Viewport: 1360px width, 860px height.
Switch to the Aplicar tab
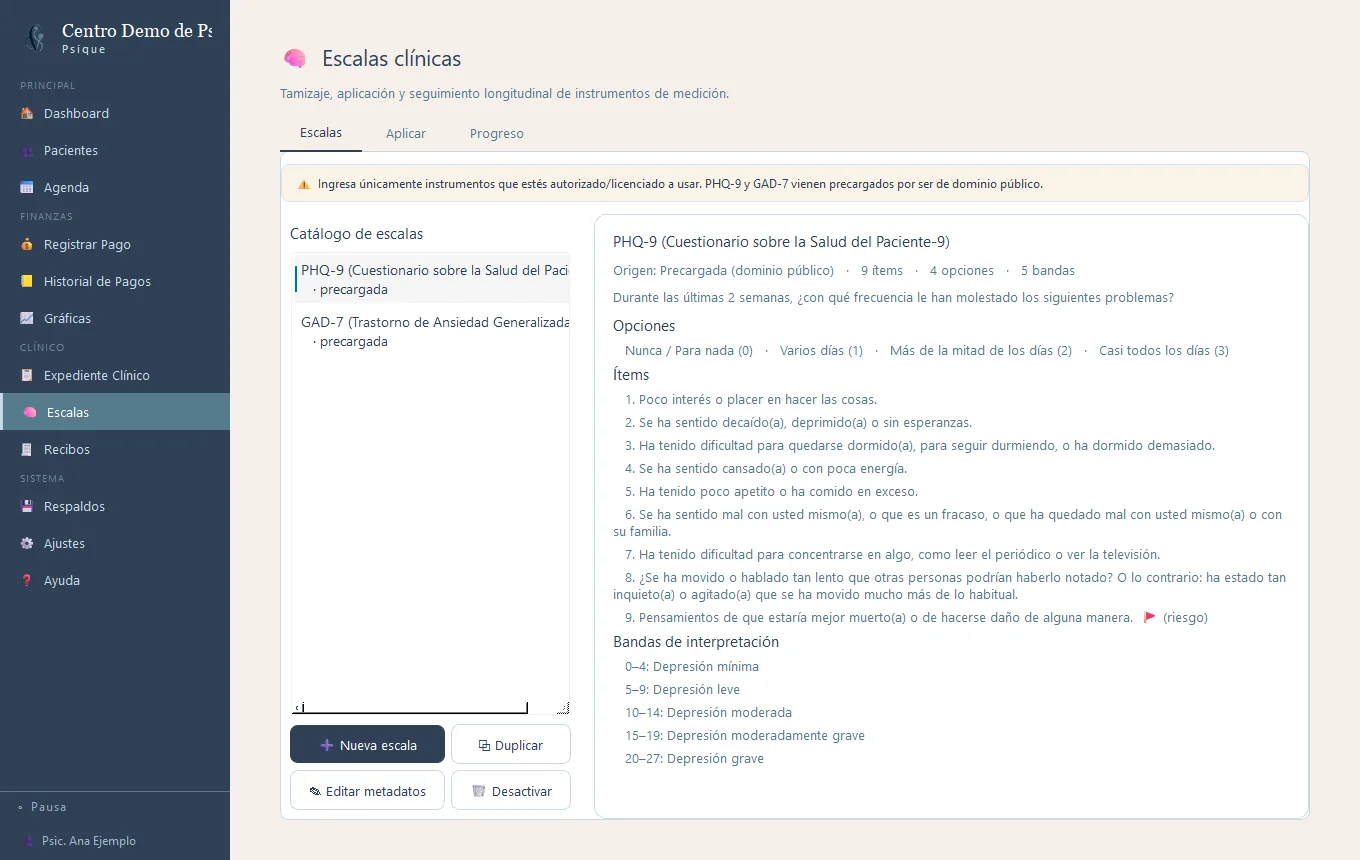(x=406, y=134)
